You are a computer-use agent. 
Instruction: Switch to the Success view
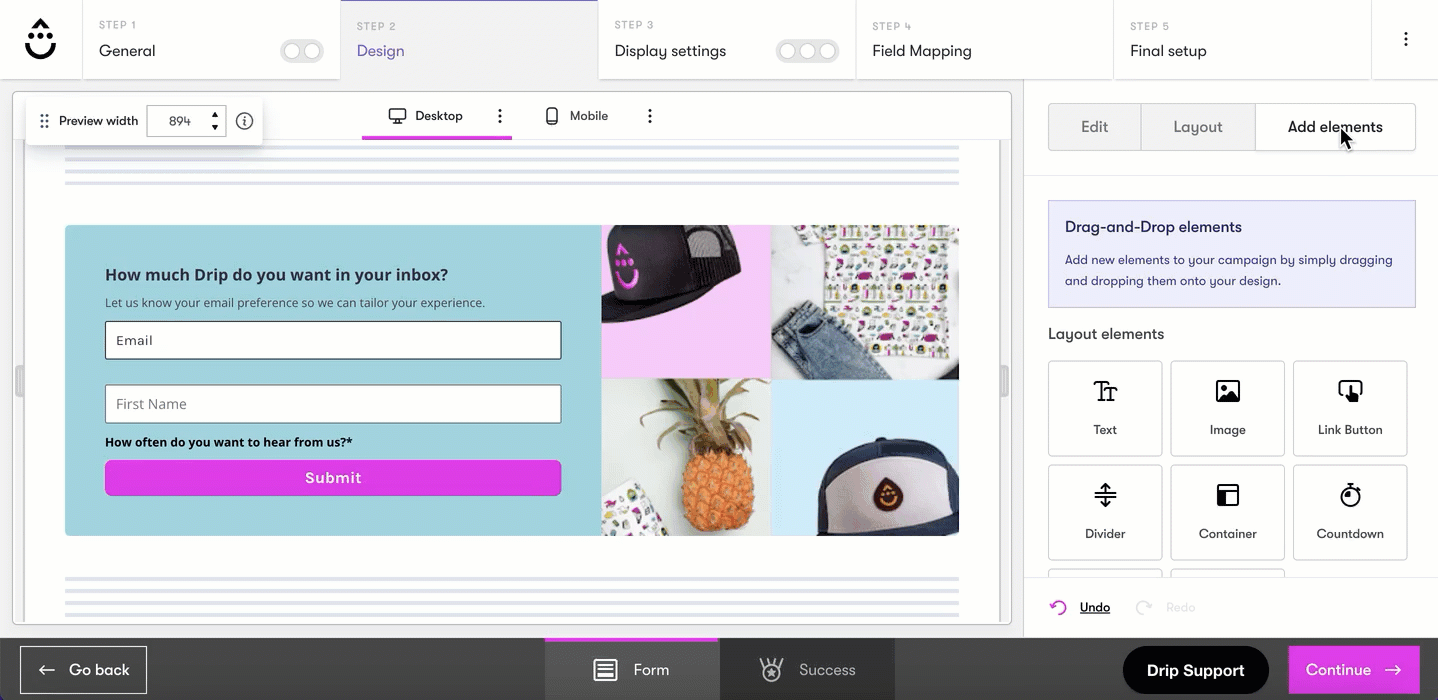807,670
